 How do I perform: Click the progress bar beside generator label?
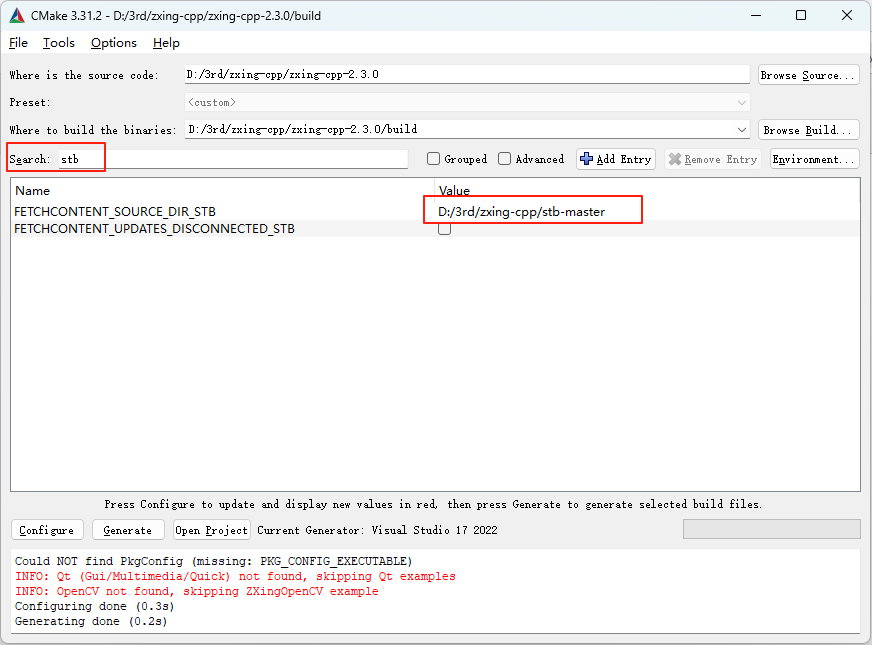(771, 529)
